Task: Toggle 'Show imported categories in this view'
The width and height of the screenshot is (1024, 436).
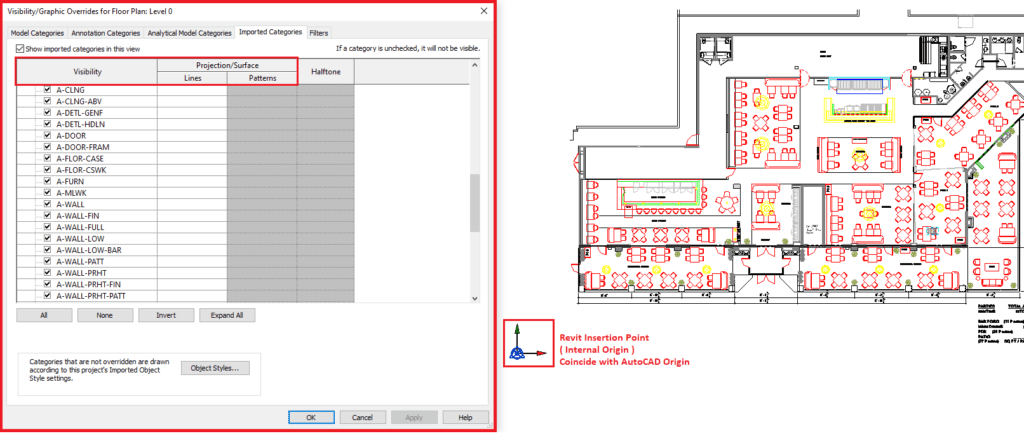Action: click(20, 48)
